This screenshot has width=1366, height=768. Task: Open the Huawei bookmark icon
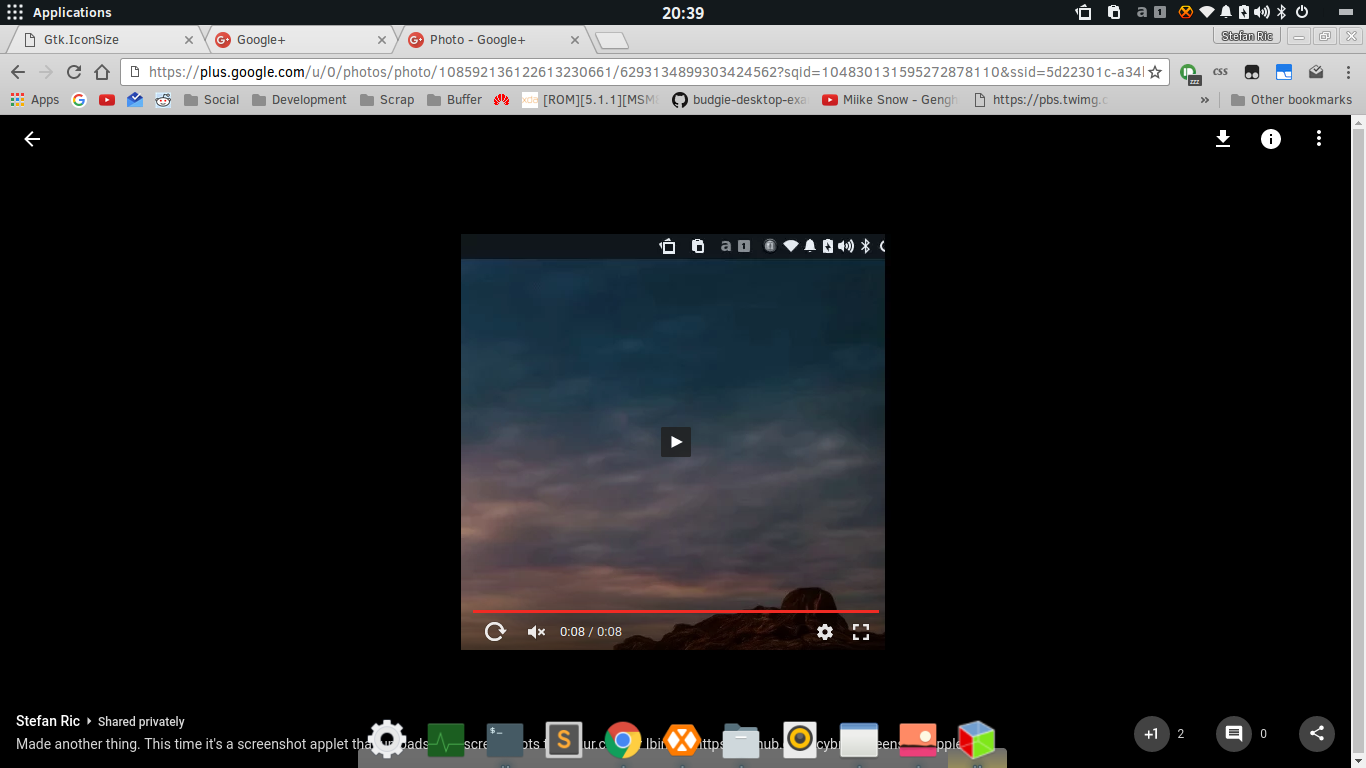tap(502, 100)
